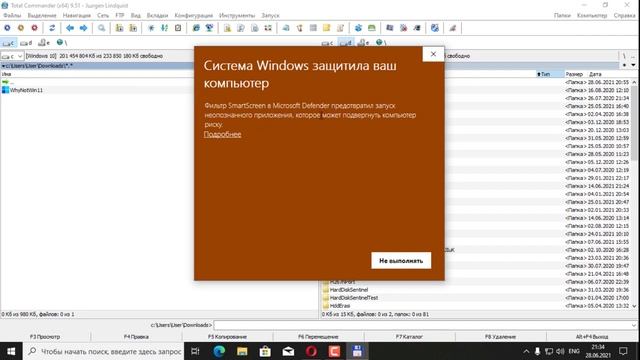640x360 pixels.
Task: Click the blue butterfly-like toolbar icon
Action: pyautogui.click(x=358, y=28)
